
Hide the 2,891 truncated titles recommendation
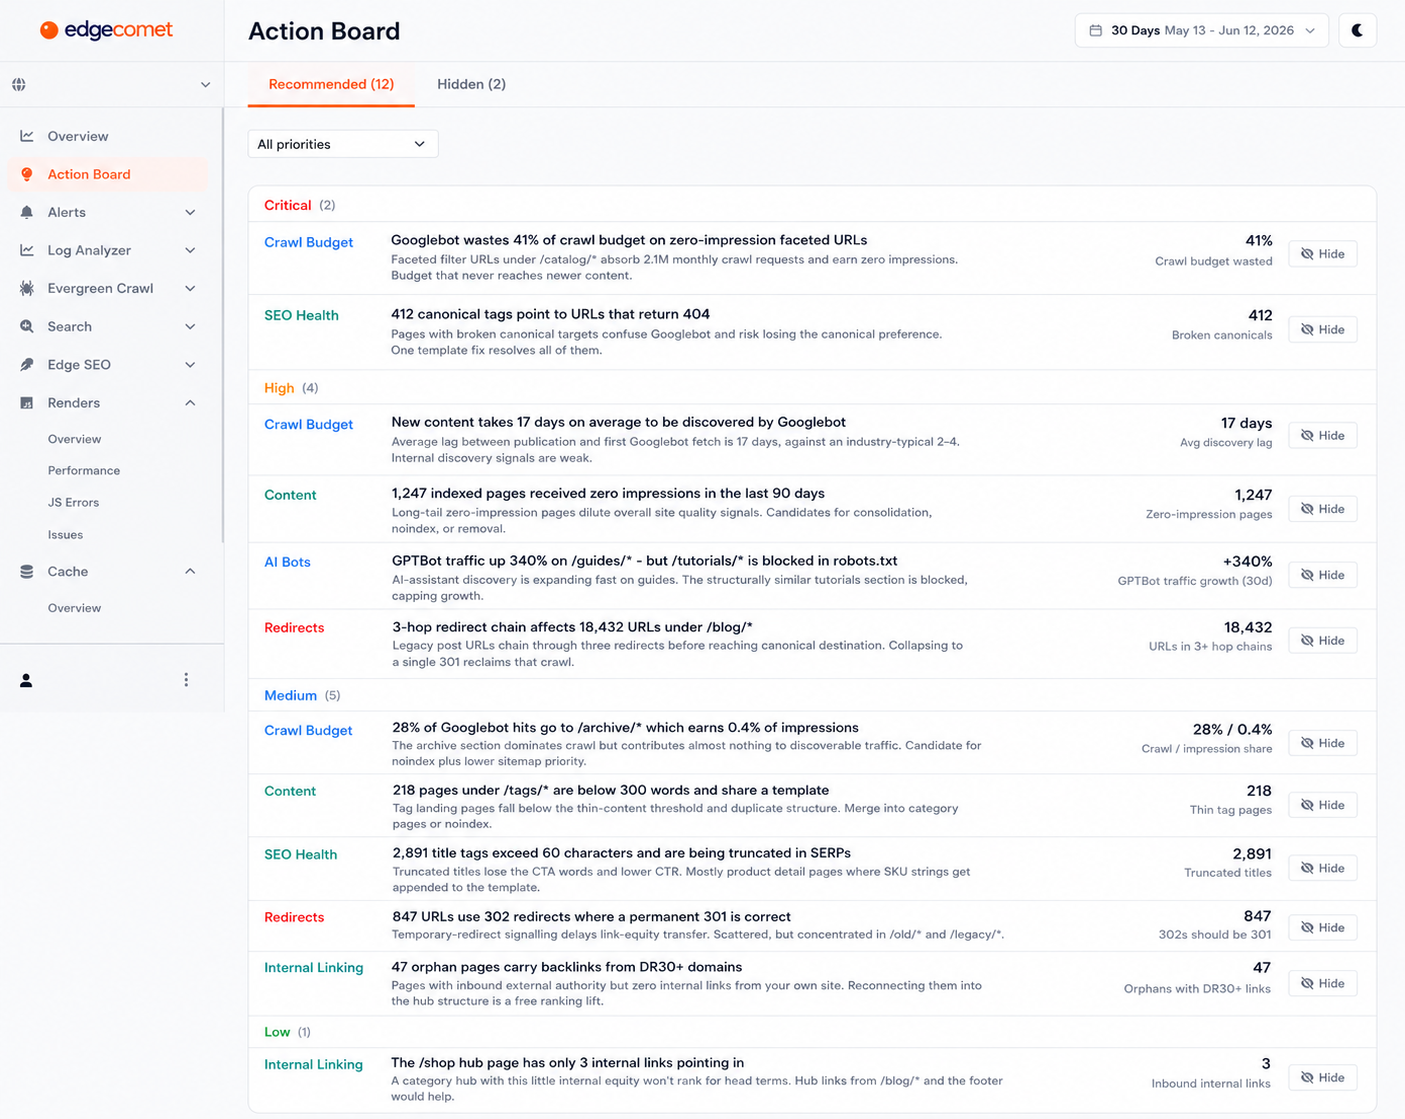pyautogui.click(x=1322, y=868)
